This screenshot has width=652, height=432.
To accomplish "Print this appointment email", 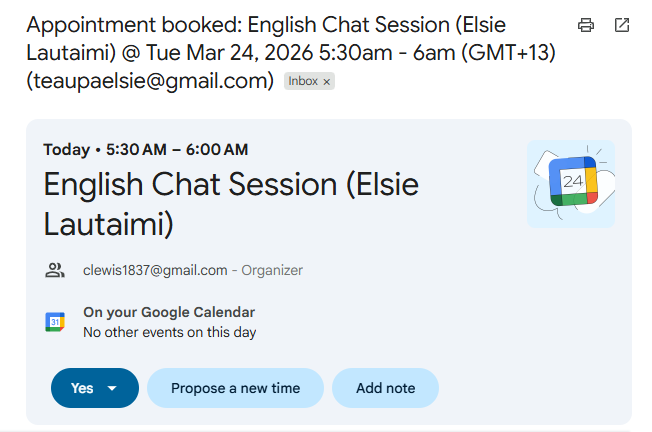I will [586, 25].
